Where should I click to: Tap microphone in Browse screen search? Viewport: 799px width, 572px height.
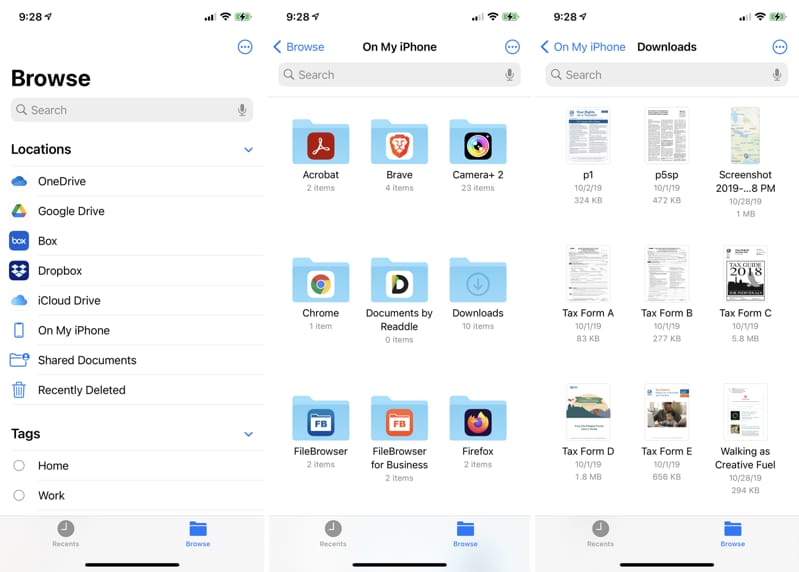click(x=242, y=110)
